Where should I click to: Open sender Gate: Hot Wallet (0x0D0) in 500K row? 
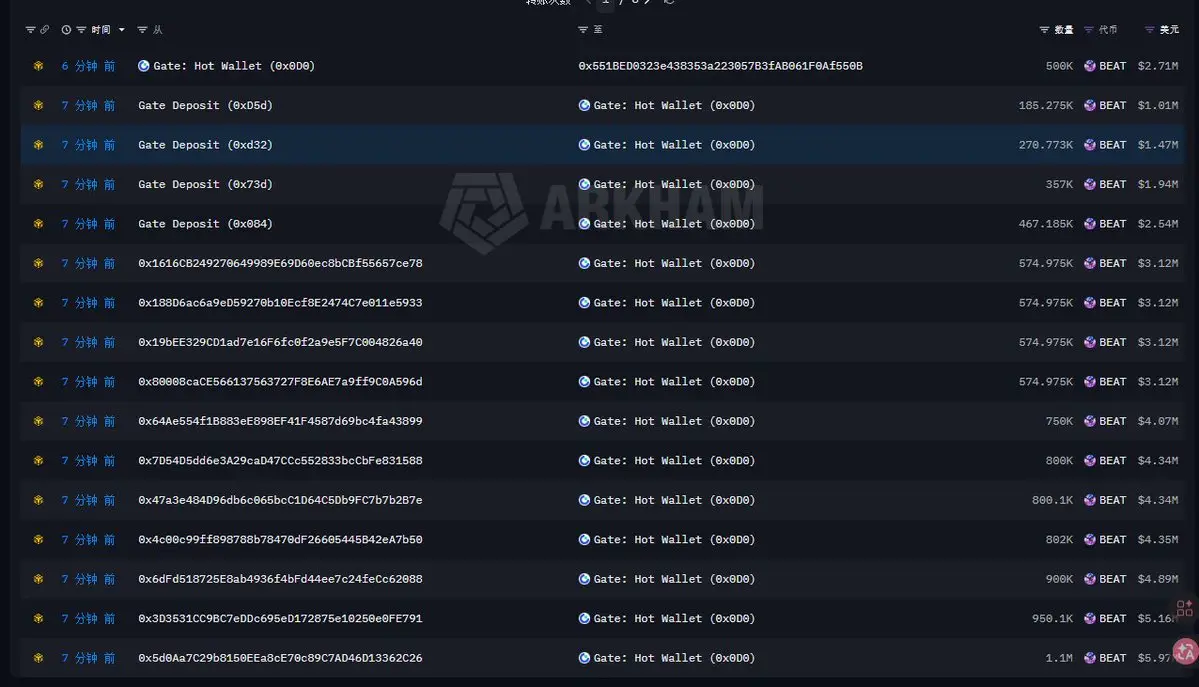(x=234, y=66)
